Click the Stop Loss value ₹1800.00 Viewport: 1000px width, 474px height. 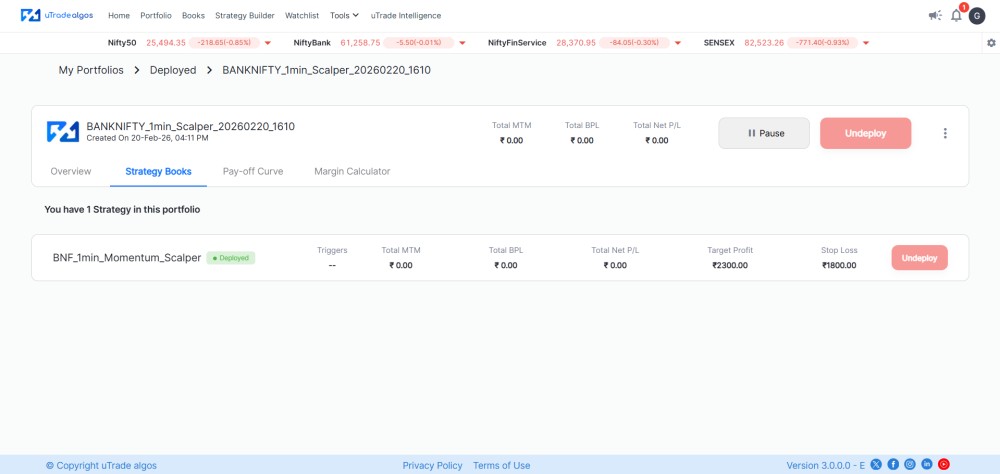tap(839, 265)
